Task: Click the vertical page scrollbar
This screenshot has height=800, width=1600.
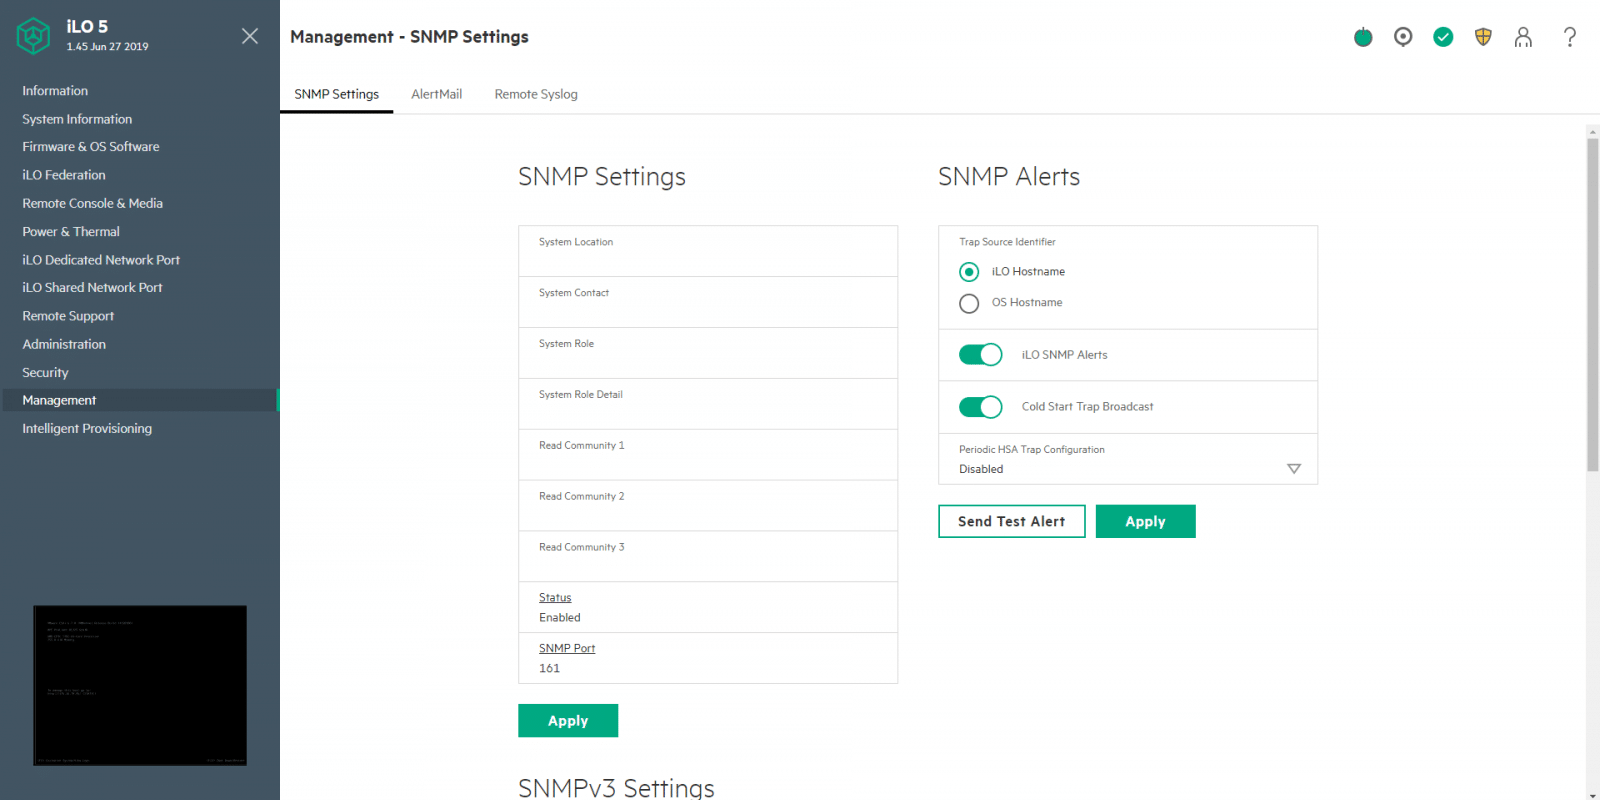Action: pos(1592,305)
